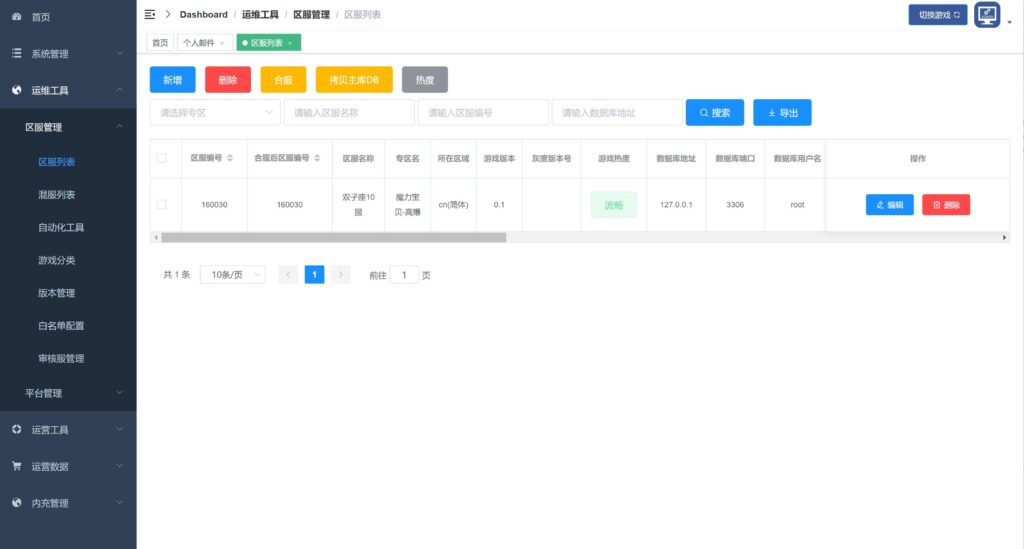Click the 127.0.0.1 database address cell
Viewport: 1024px width, 549px height.
[676, 204]
